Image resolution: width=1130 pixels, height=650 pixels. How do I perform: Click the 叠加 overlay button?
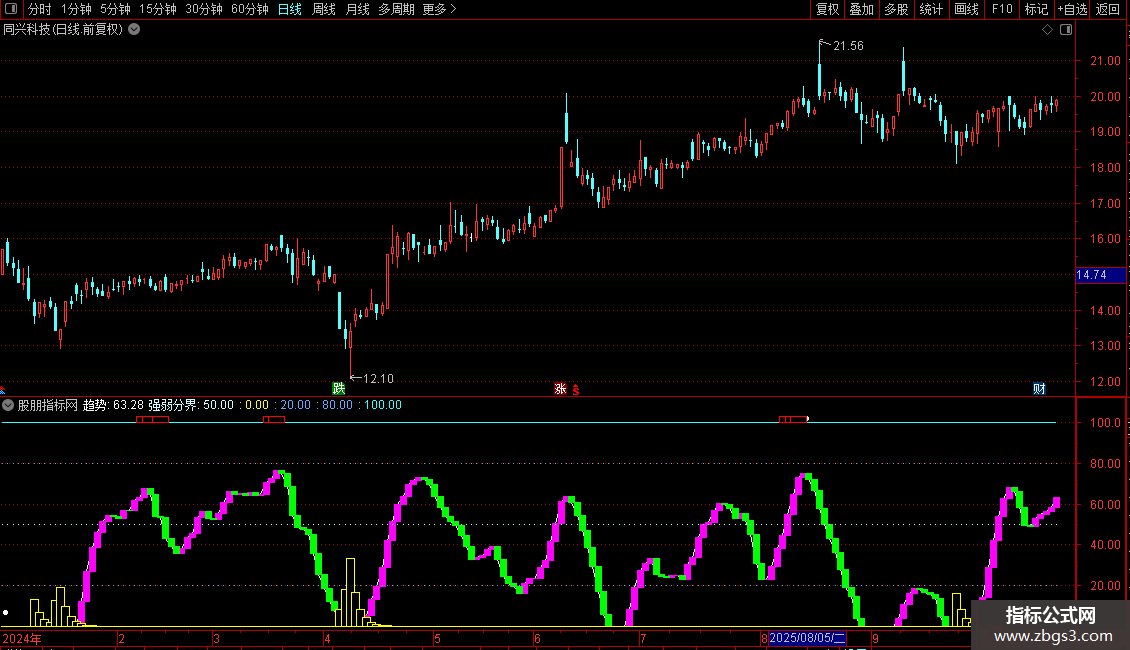coord(861,9)
